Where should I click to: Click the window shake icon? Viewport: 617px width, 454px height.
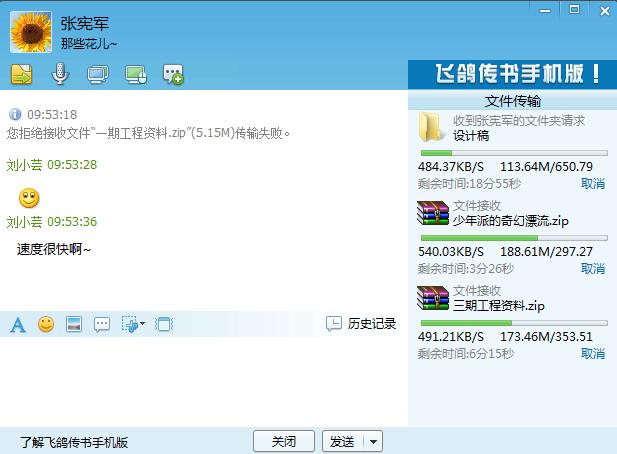tap(164, 324)
